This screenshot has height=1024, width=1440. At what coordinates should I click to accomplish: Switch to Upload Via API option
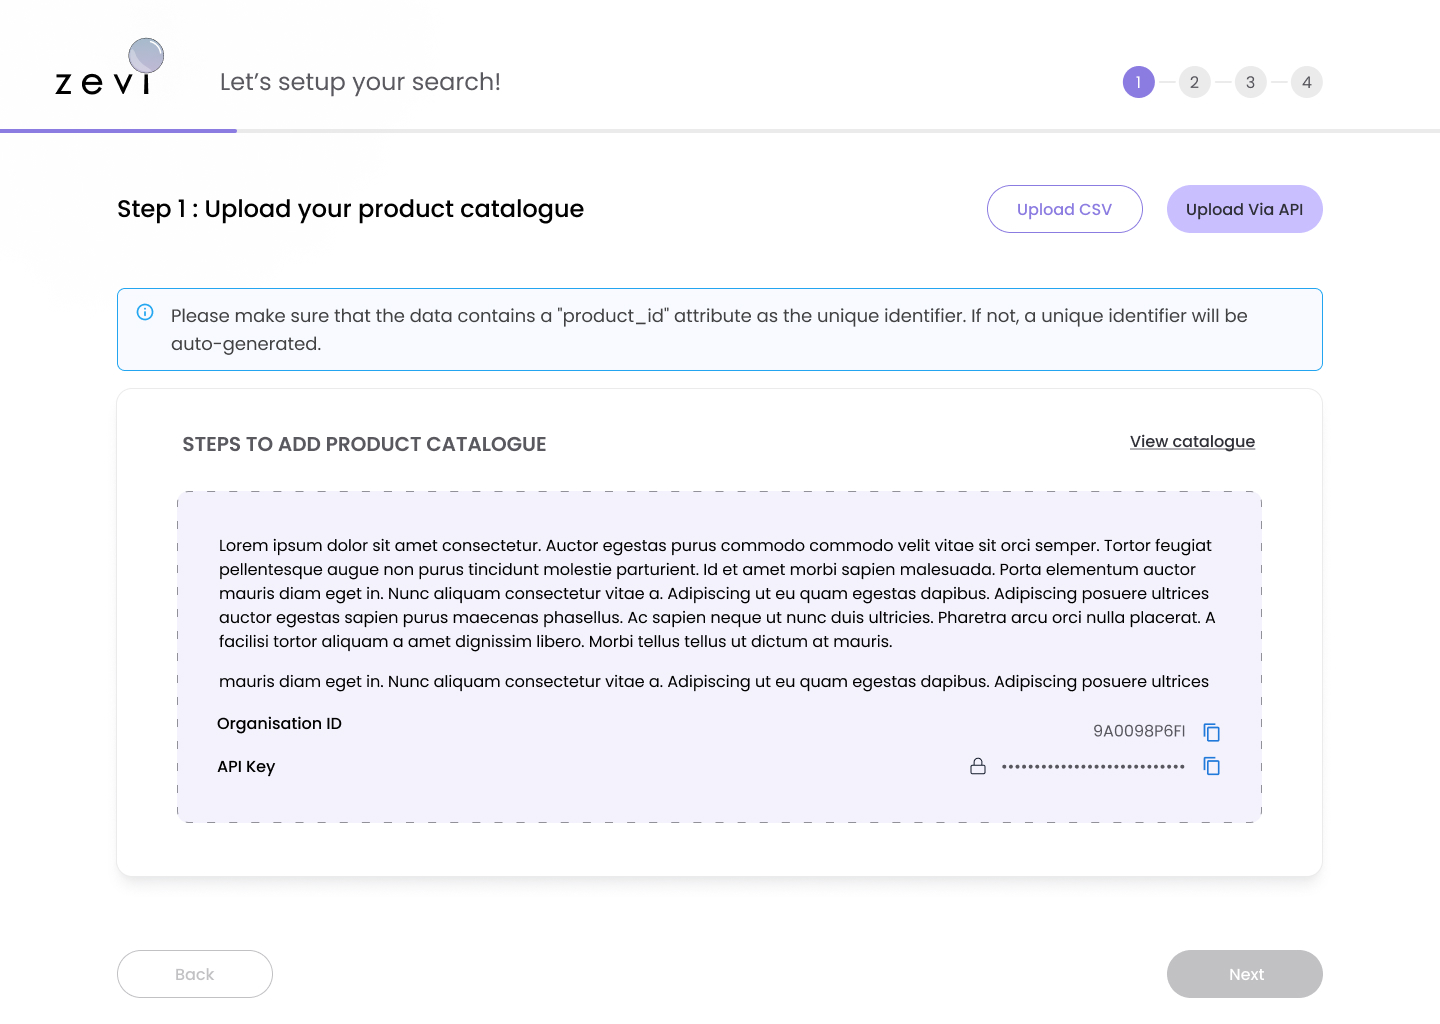(x=1244, y=209)
